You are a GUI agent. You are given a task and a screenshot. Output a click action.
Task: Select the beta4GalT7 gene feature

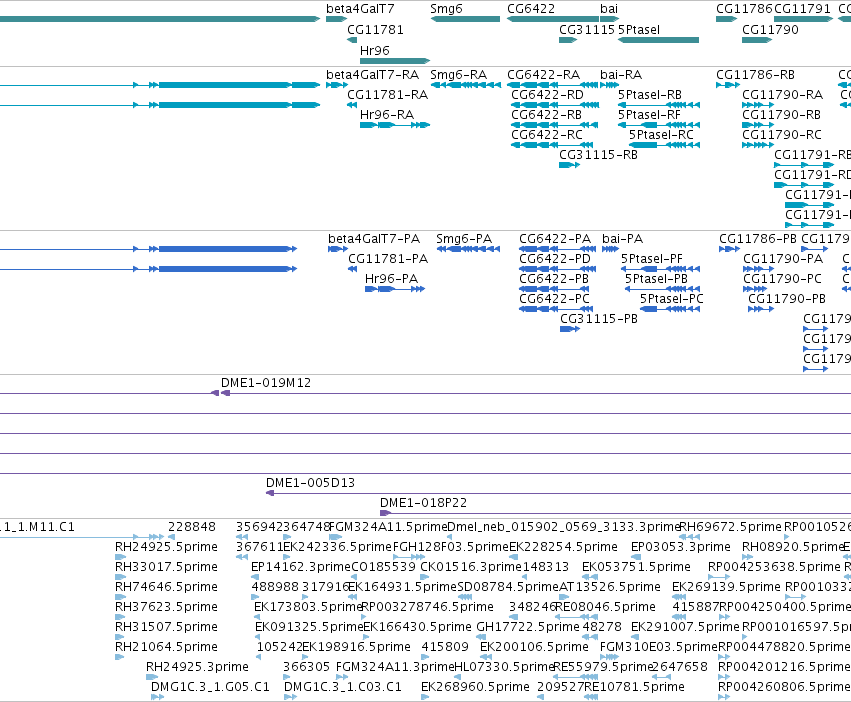tap(336, 19)
